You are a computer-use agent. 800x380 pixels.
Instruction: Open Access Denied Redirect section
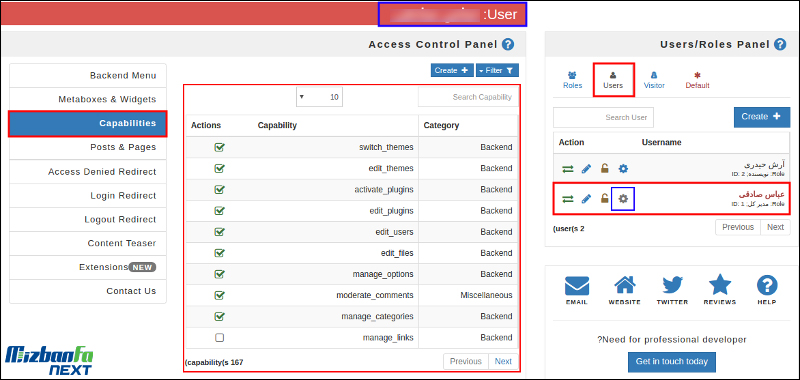(x=88, y=172)
